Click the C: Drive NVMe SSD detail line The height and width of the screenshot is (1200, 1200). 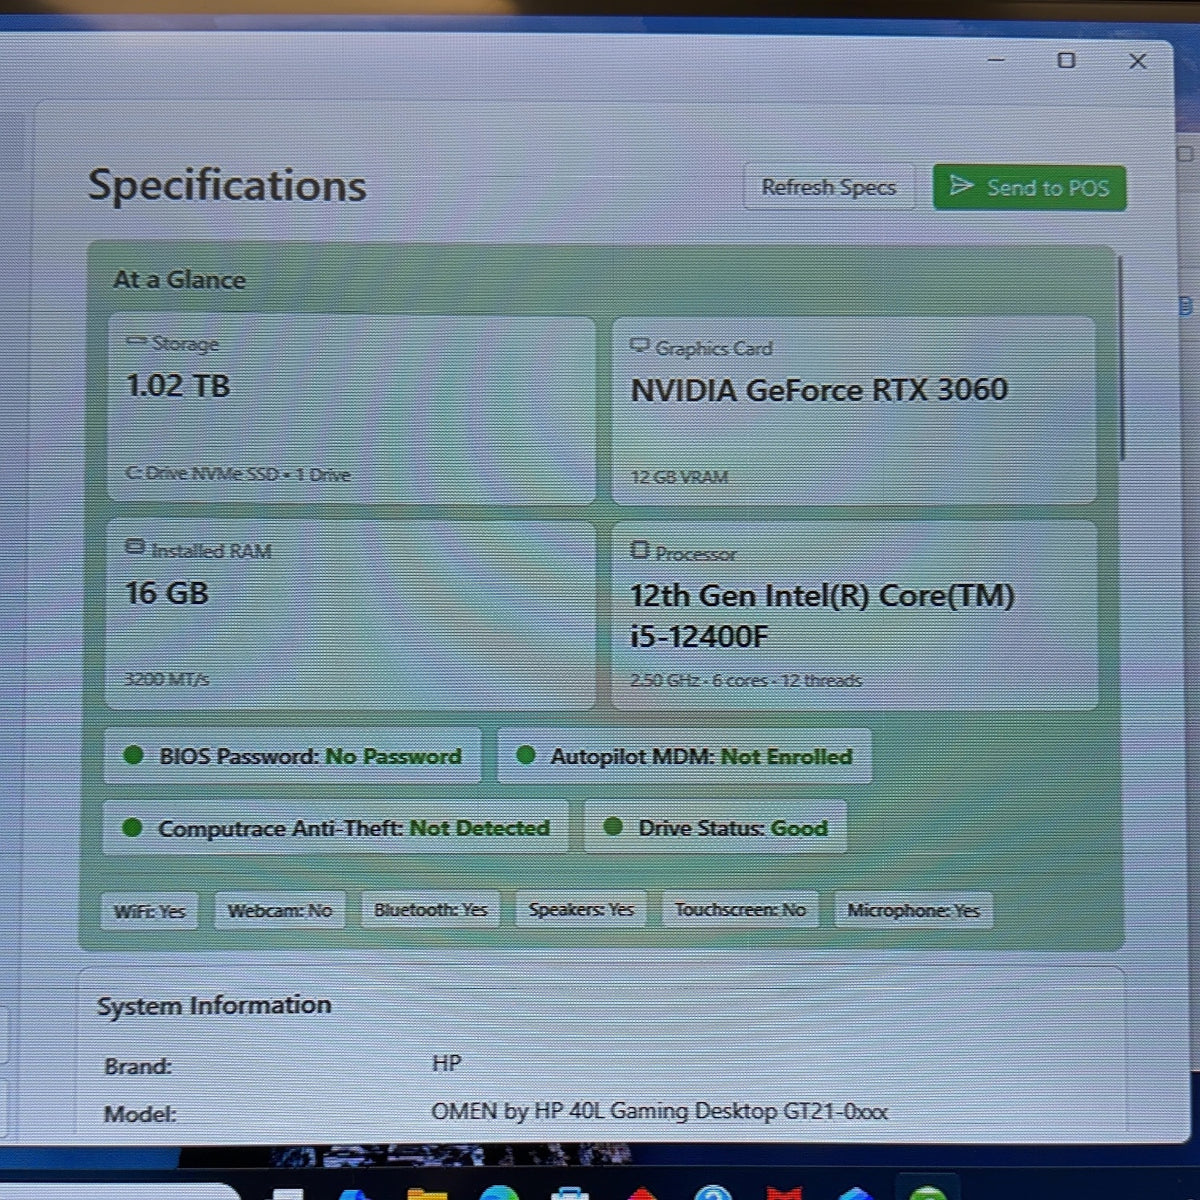(x=238, y=474)
